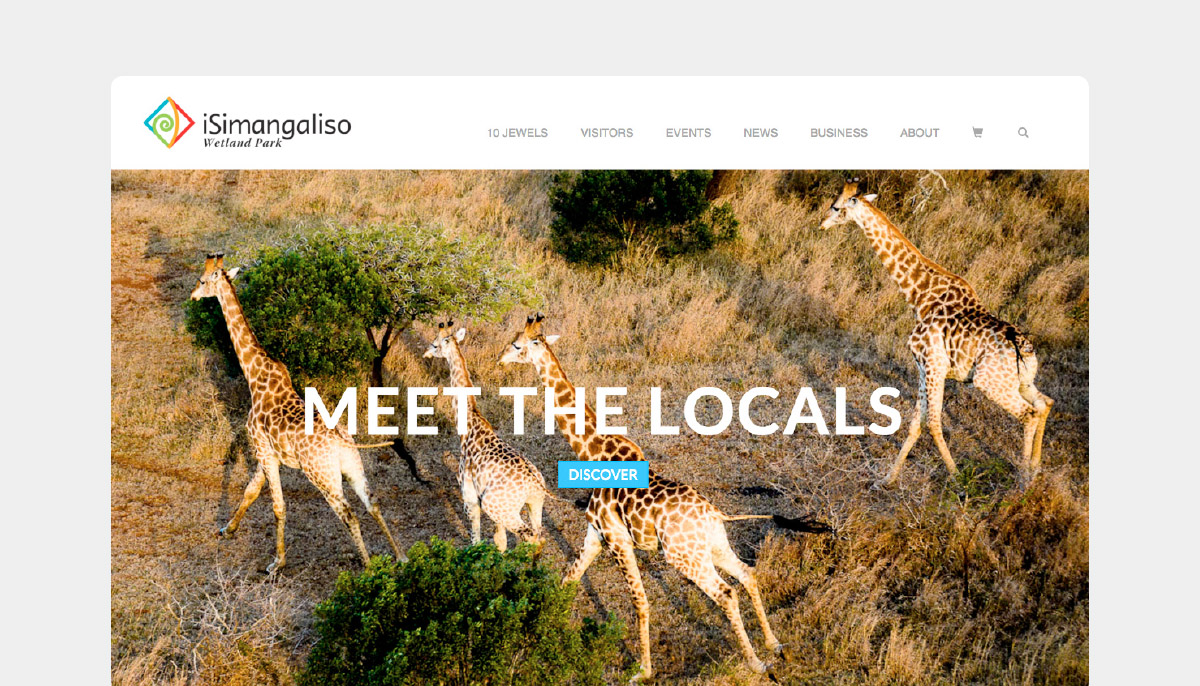The height and width of the screenshot is (686, 1200).
Task: Open search with the magnifier icon
Action: (1023, 132)
